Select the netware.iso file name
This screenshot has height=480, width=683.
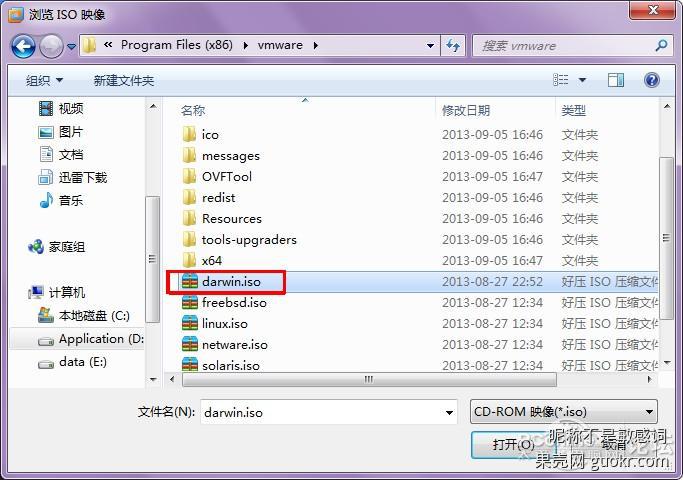click(x=235, y=344)
